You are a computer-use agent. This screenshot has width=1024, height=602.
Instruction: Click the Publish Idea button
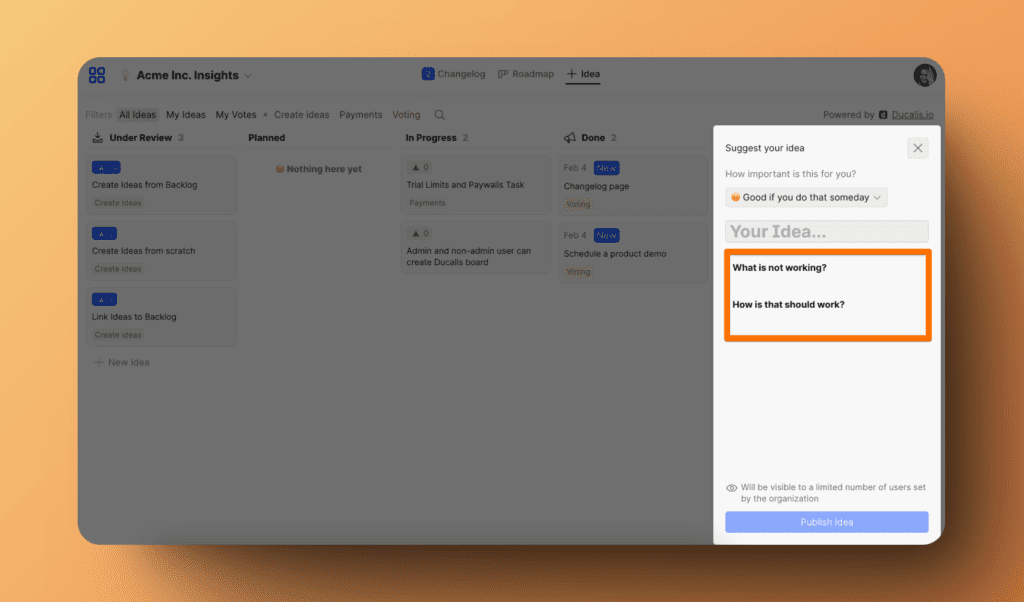tap(826, 522)
